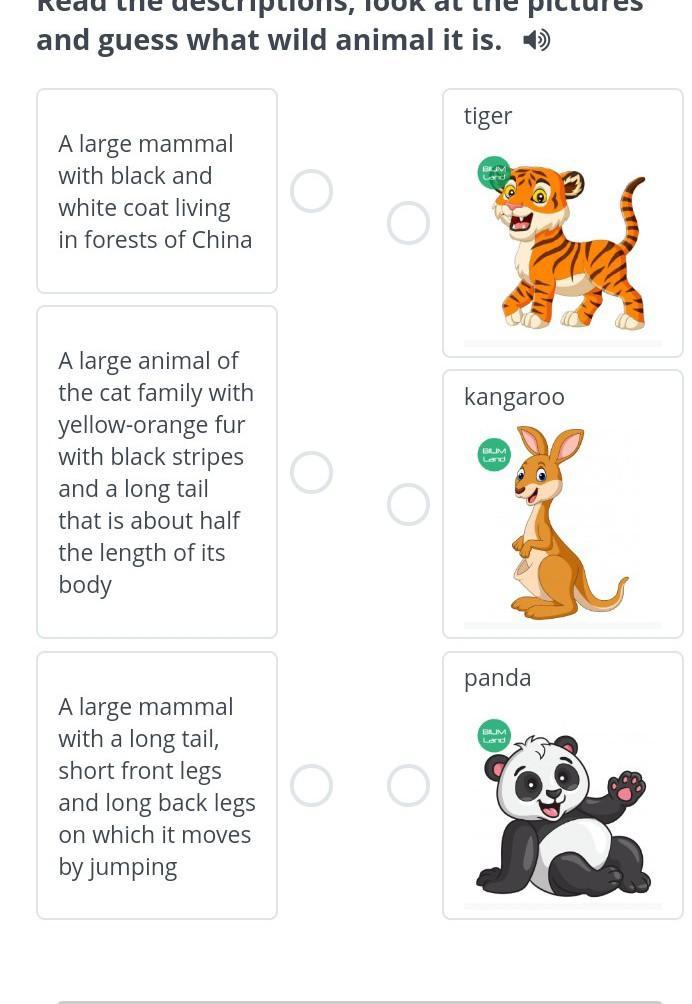The image size is (692, 1004).
Task: Click the BilimLand logo on the kangaroo picture
Action: point(494,454)
